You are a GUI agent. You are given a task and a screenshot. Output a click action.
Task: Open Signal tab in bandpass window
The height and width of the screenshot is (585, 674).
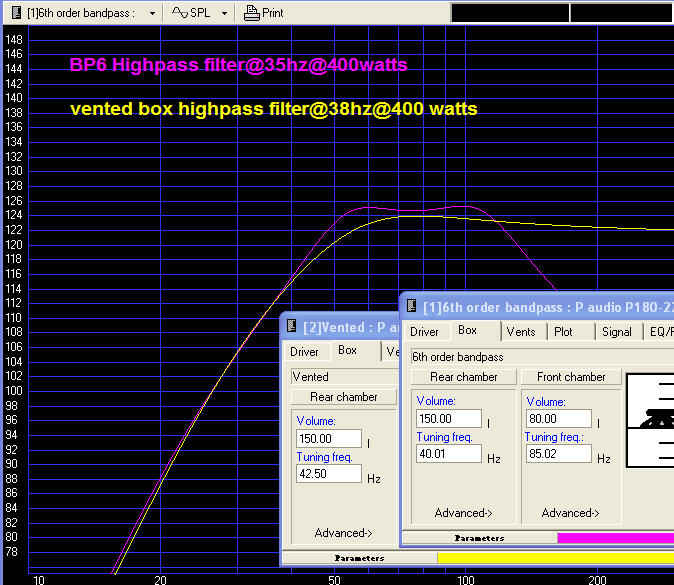point(616,332)
